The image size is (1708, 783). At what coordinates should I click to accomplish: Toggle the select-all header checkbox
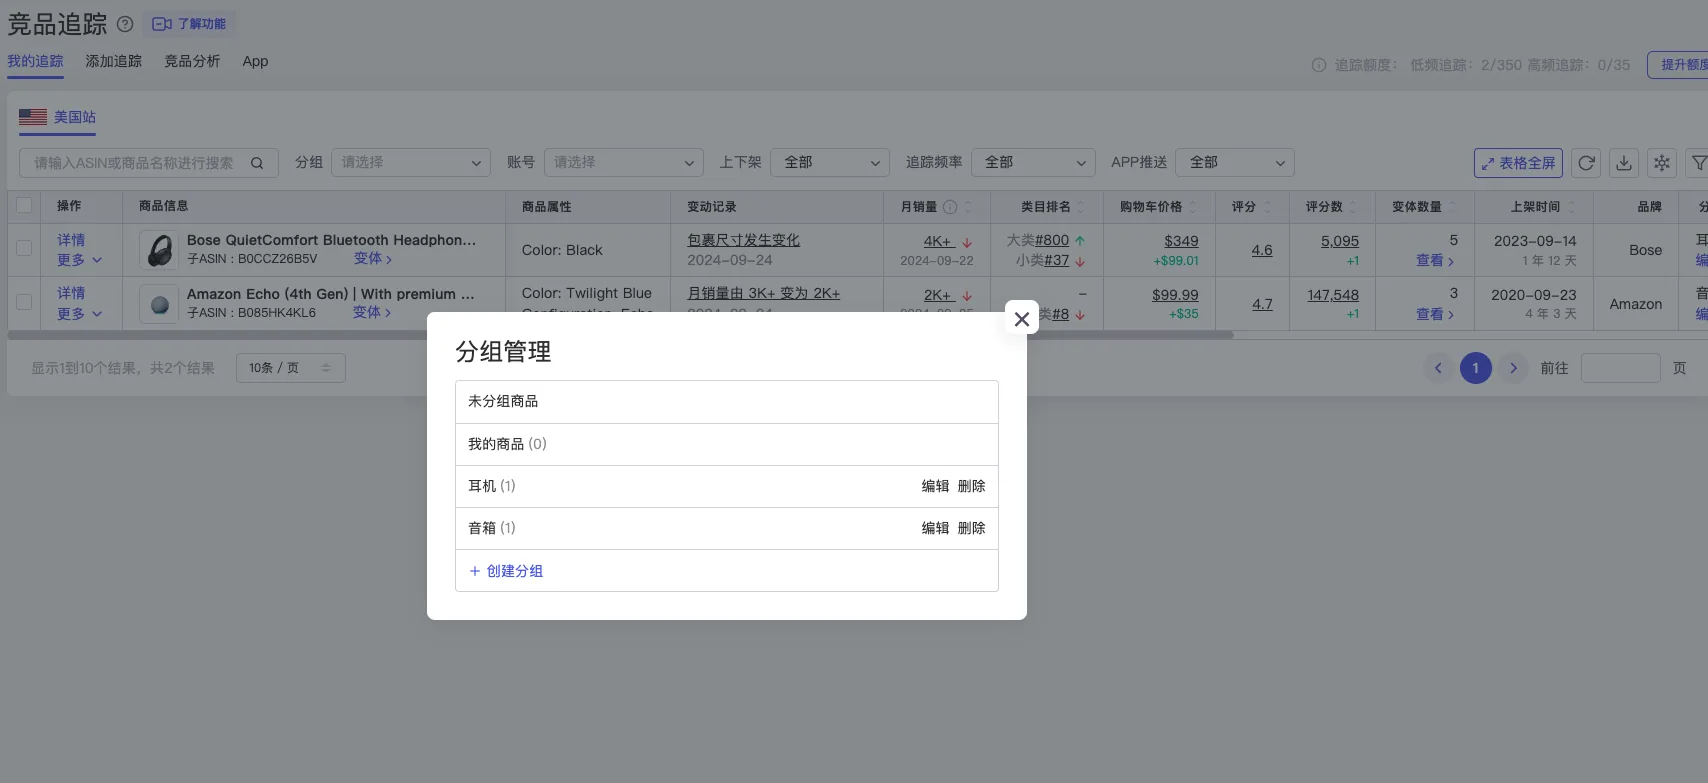click(x=24, y=205)
